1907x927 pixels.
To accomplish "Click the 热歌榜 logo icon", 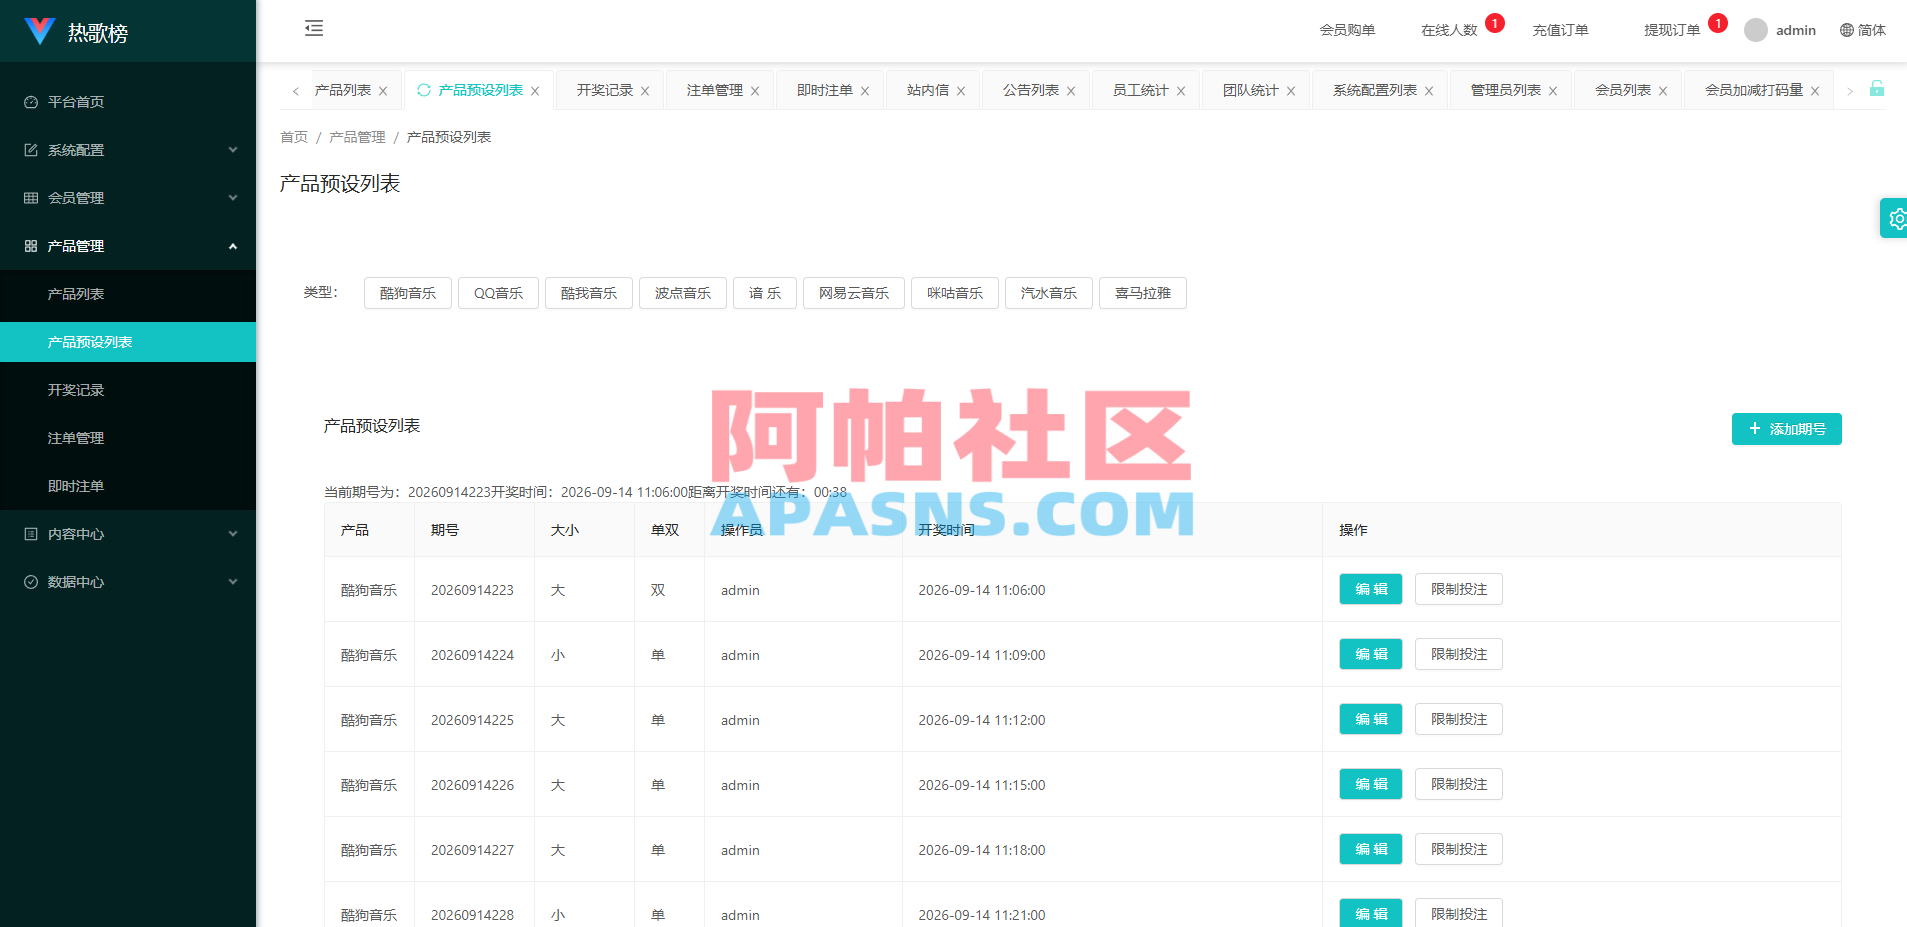I will coord(39,31).
